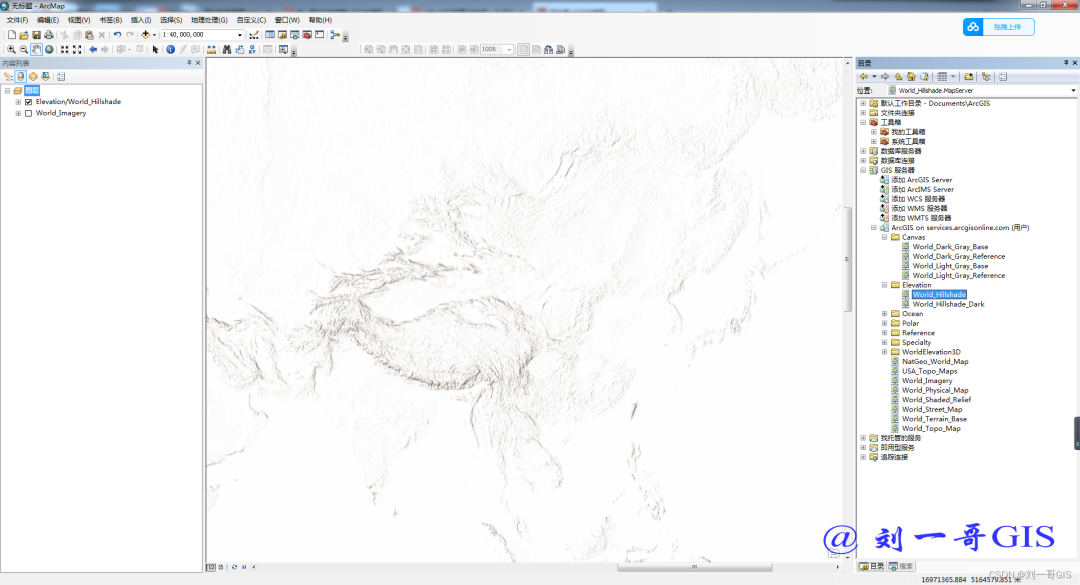Open the 帮助(H) menu

tap(320, 20)
